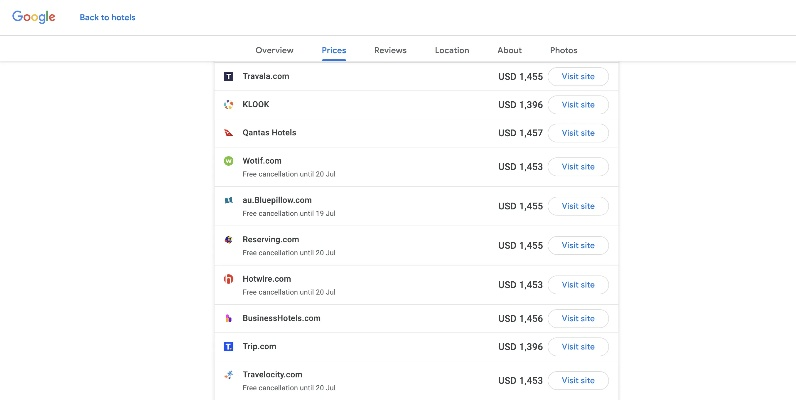Open the Photos tab
Image resolution: width=796 pixels, height=400 pixels.
tap(563, 50)
